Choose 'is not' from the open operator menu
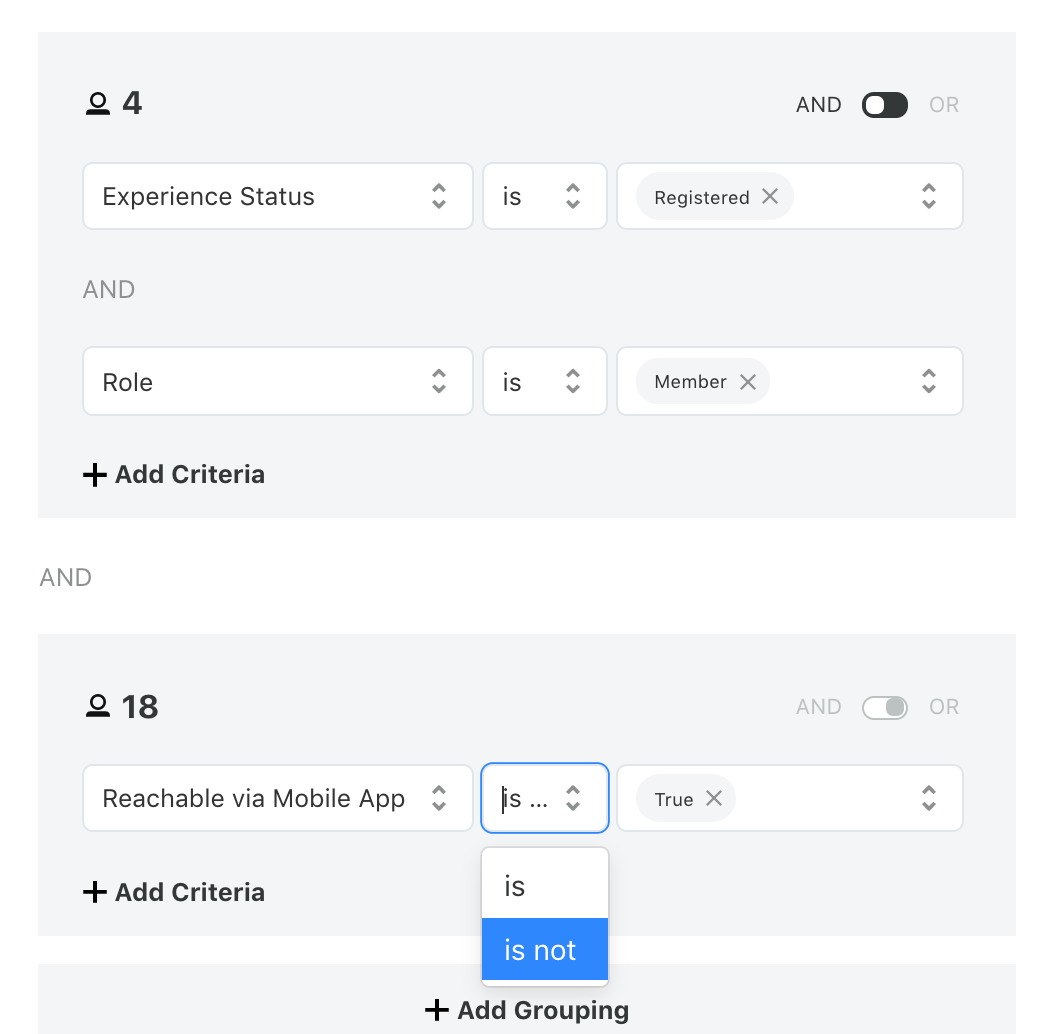Viewport: 1060px width, 1034px height. tap(544, 950)
